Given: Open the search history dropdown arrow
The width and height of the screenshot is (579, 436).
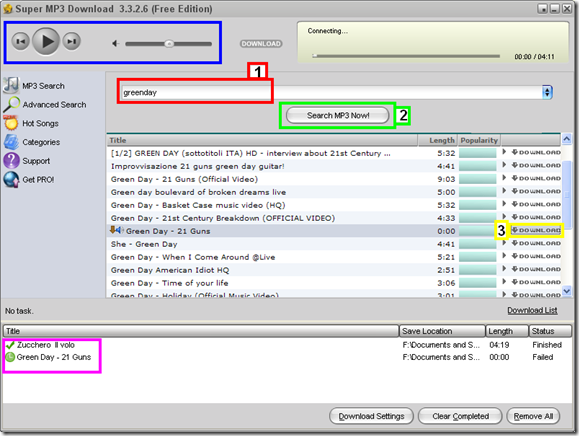Looking at the screenshot, I should 547,92.
